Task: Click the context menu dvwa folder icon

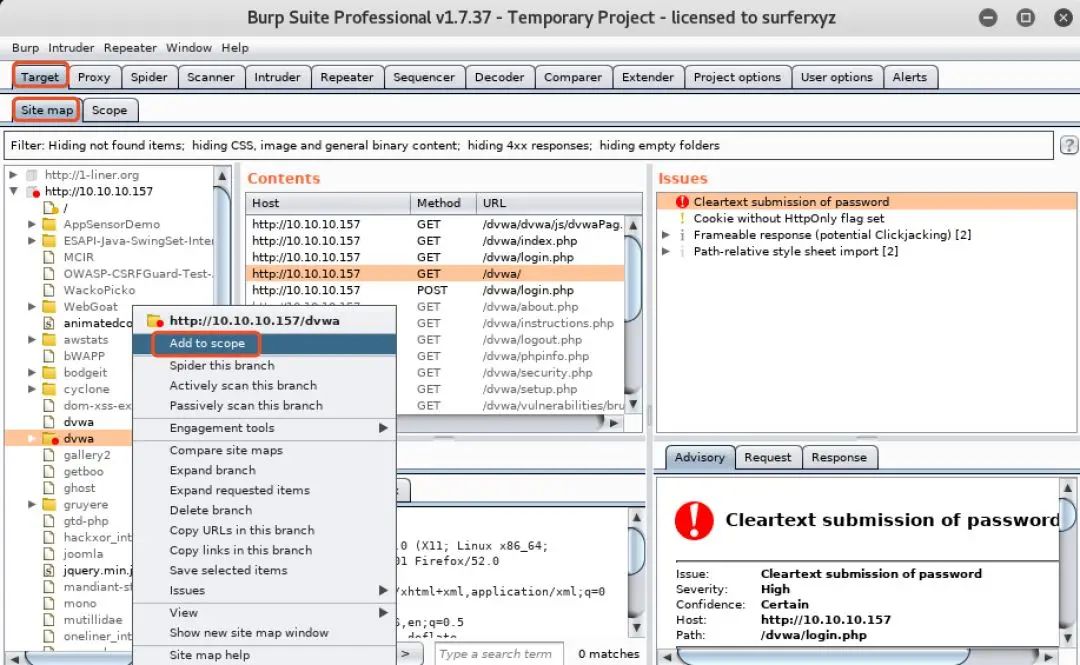Action: point(155,320)
